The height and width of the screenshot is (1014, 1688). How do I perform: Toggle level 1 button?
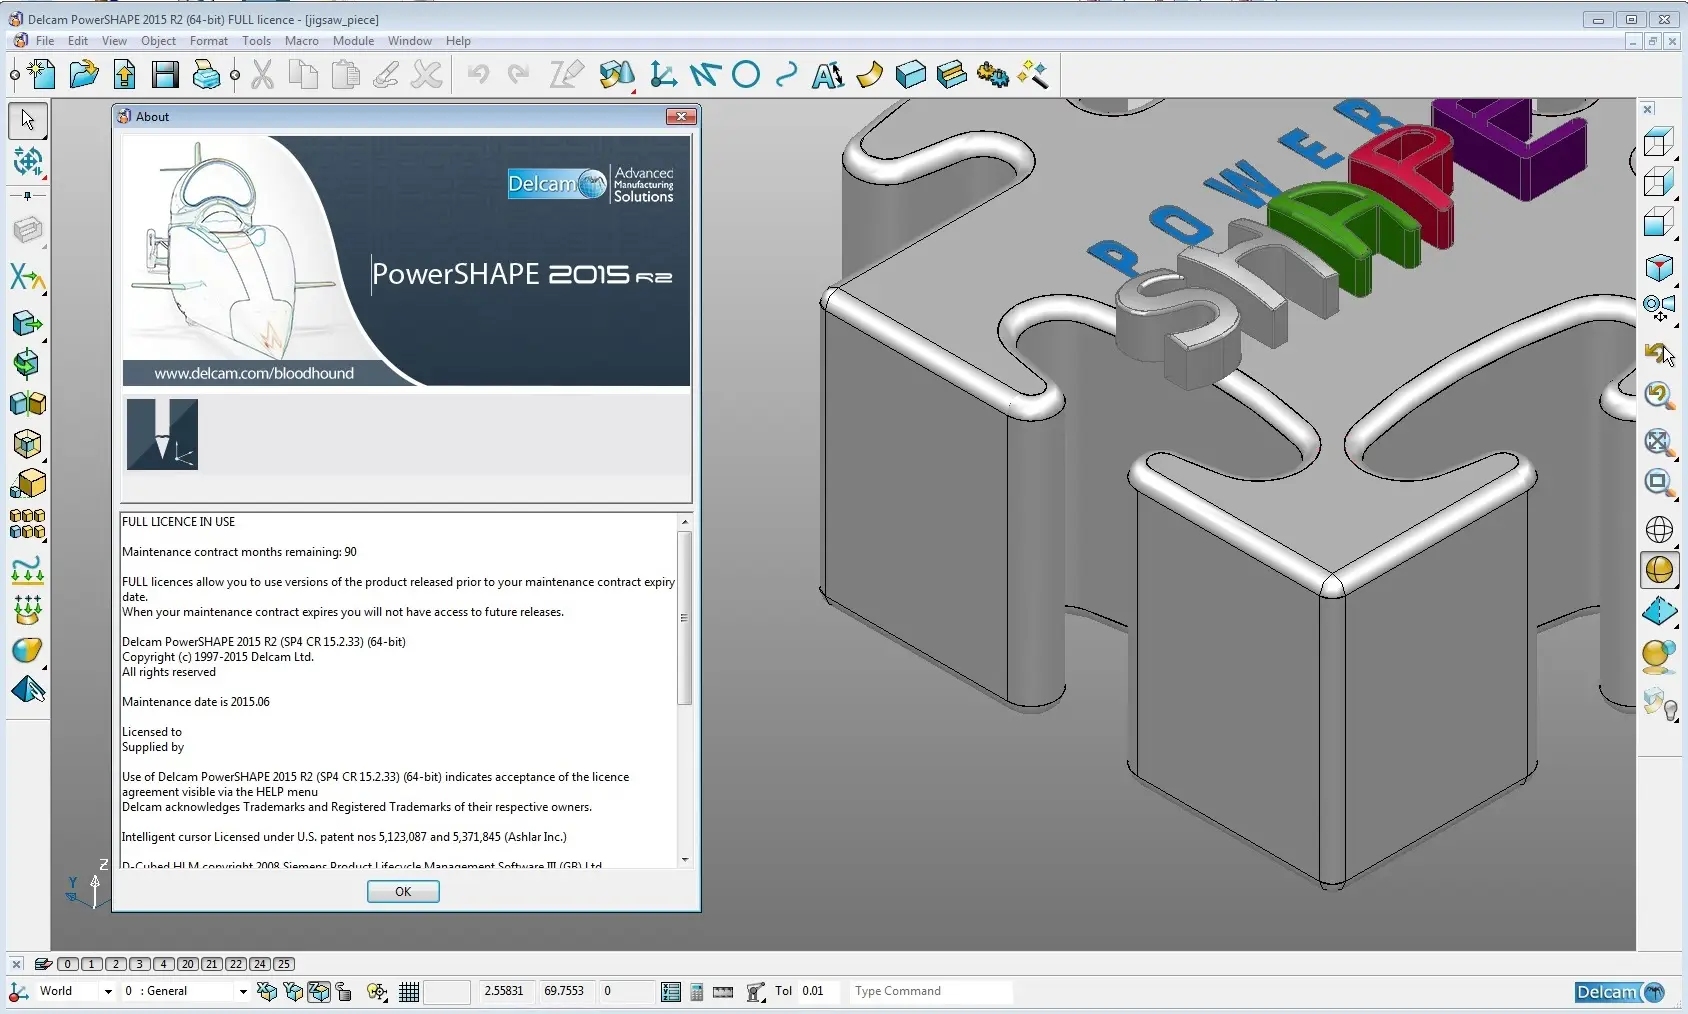[x=91, y=964]
